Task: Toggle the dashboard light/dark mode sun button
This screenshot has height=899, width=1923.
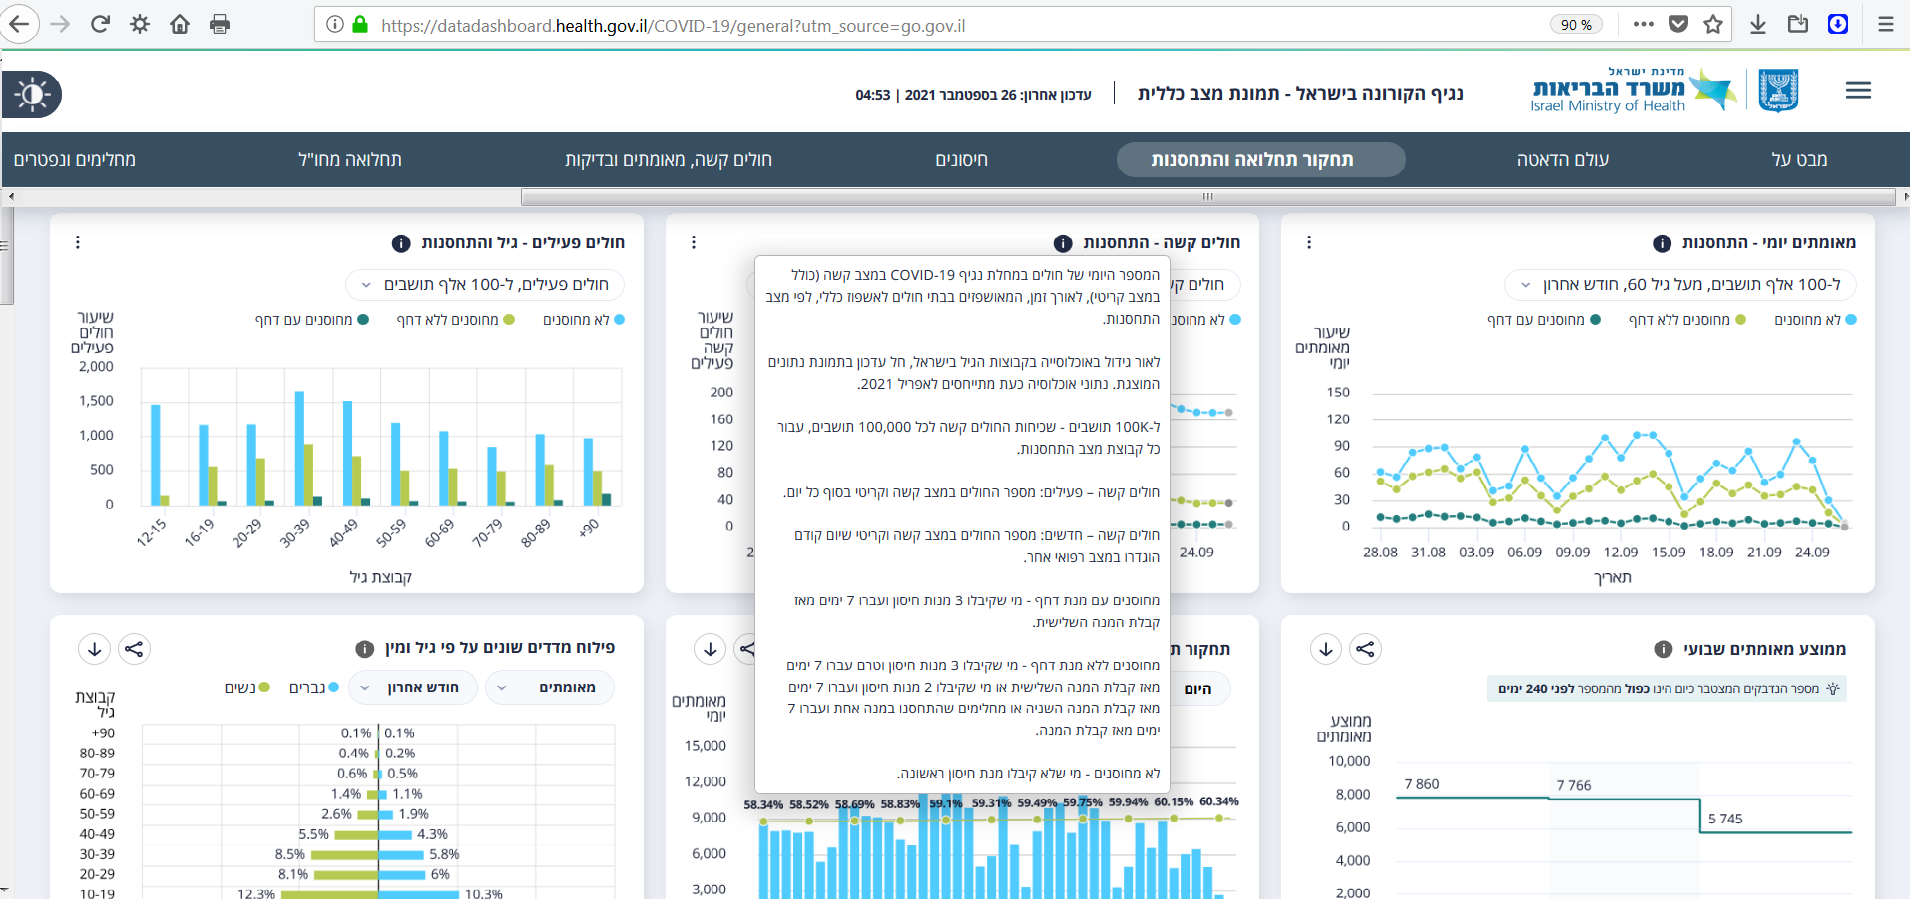Action: click(x=32, y=95)
